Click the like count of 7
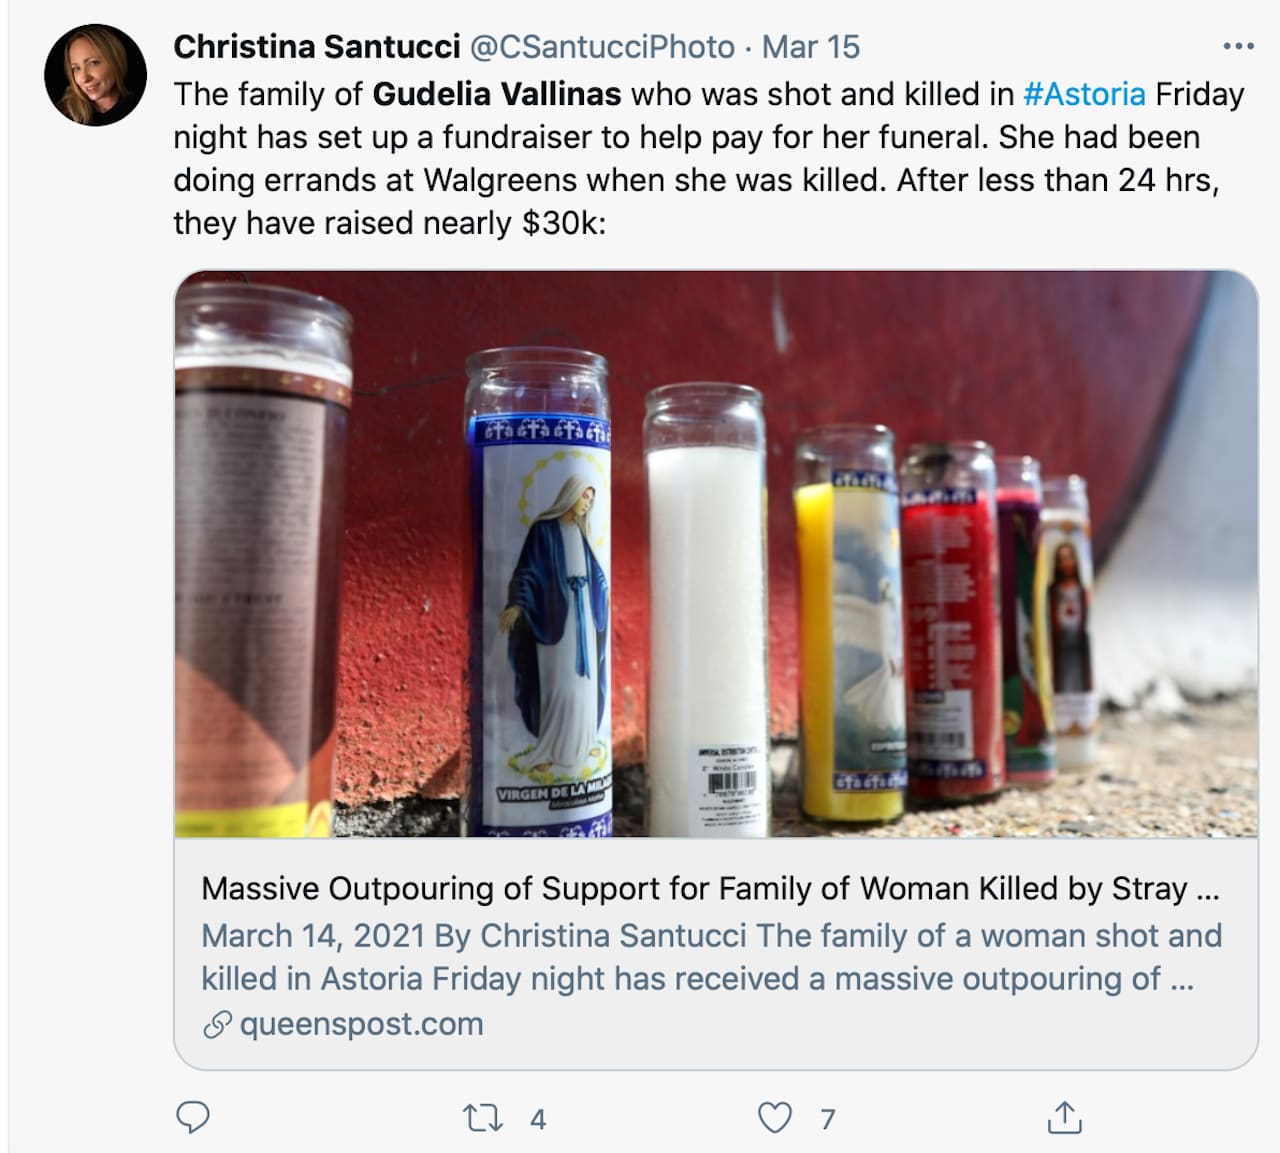1280x1153 pixels. pos(827,1119)
